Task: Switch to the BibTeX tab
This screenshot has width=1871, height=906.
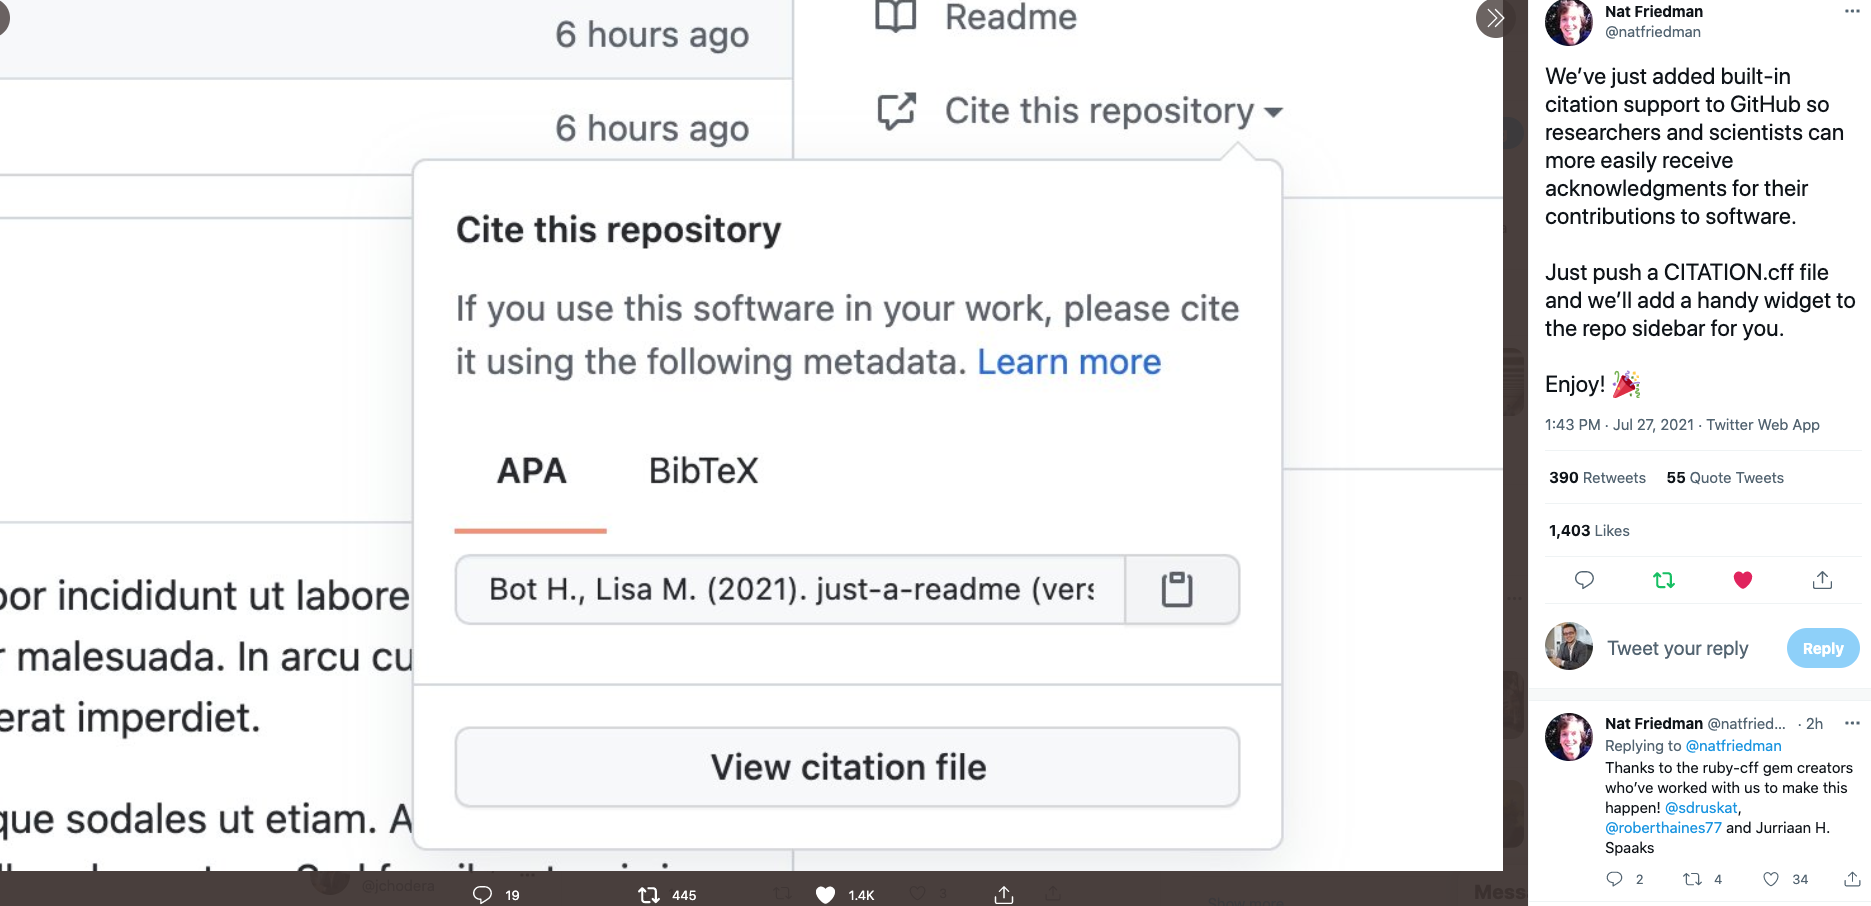Action: pyautogui.click(x=703, y=470)
